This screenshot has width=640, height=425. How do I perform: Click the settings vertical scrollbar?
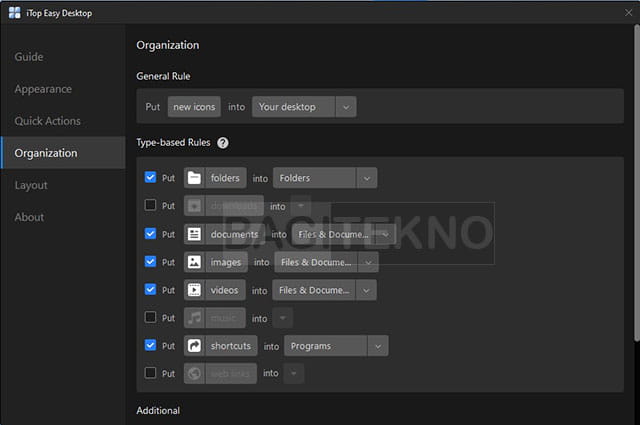click(636, 183)
